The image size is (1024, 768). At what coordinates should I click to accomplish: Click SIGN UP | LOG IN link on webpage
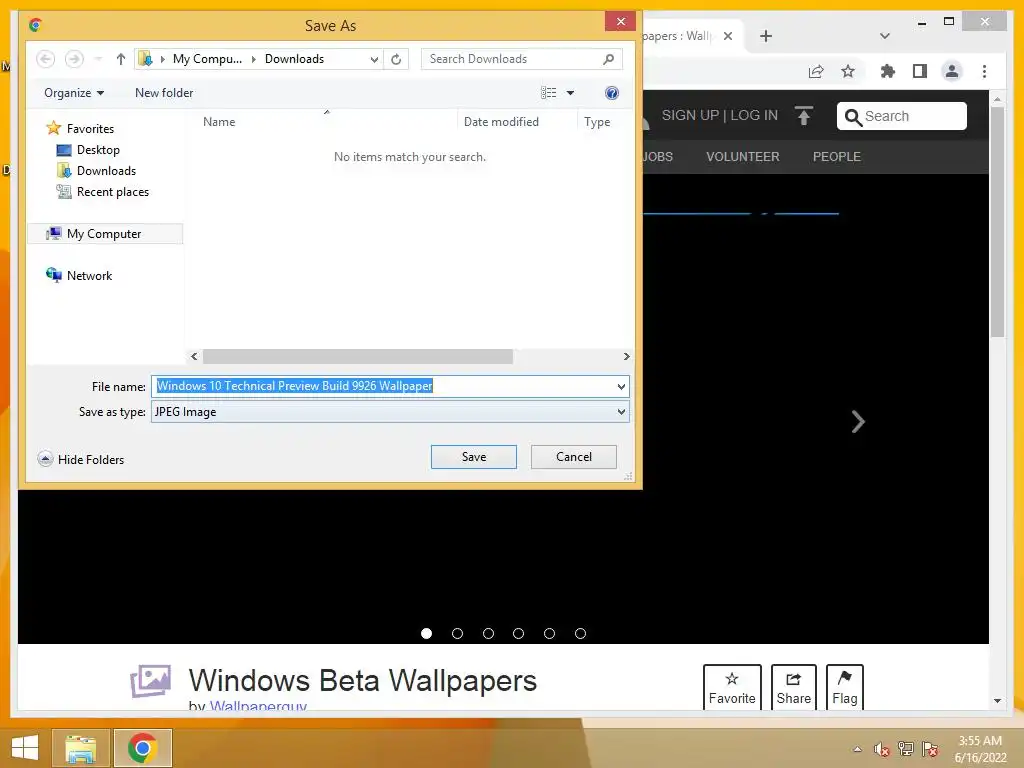pyautogui.click(x=720, y=116)
